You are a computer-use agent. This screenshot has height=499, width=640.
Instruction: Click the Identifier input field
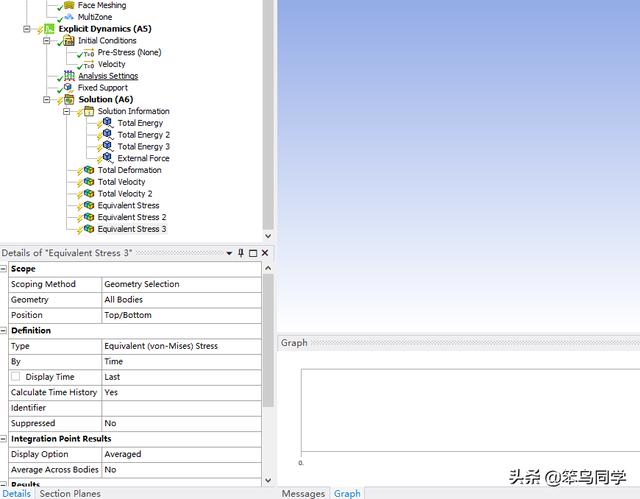click(180, 408)
